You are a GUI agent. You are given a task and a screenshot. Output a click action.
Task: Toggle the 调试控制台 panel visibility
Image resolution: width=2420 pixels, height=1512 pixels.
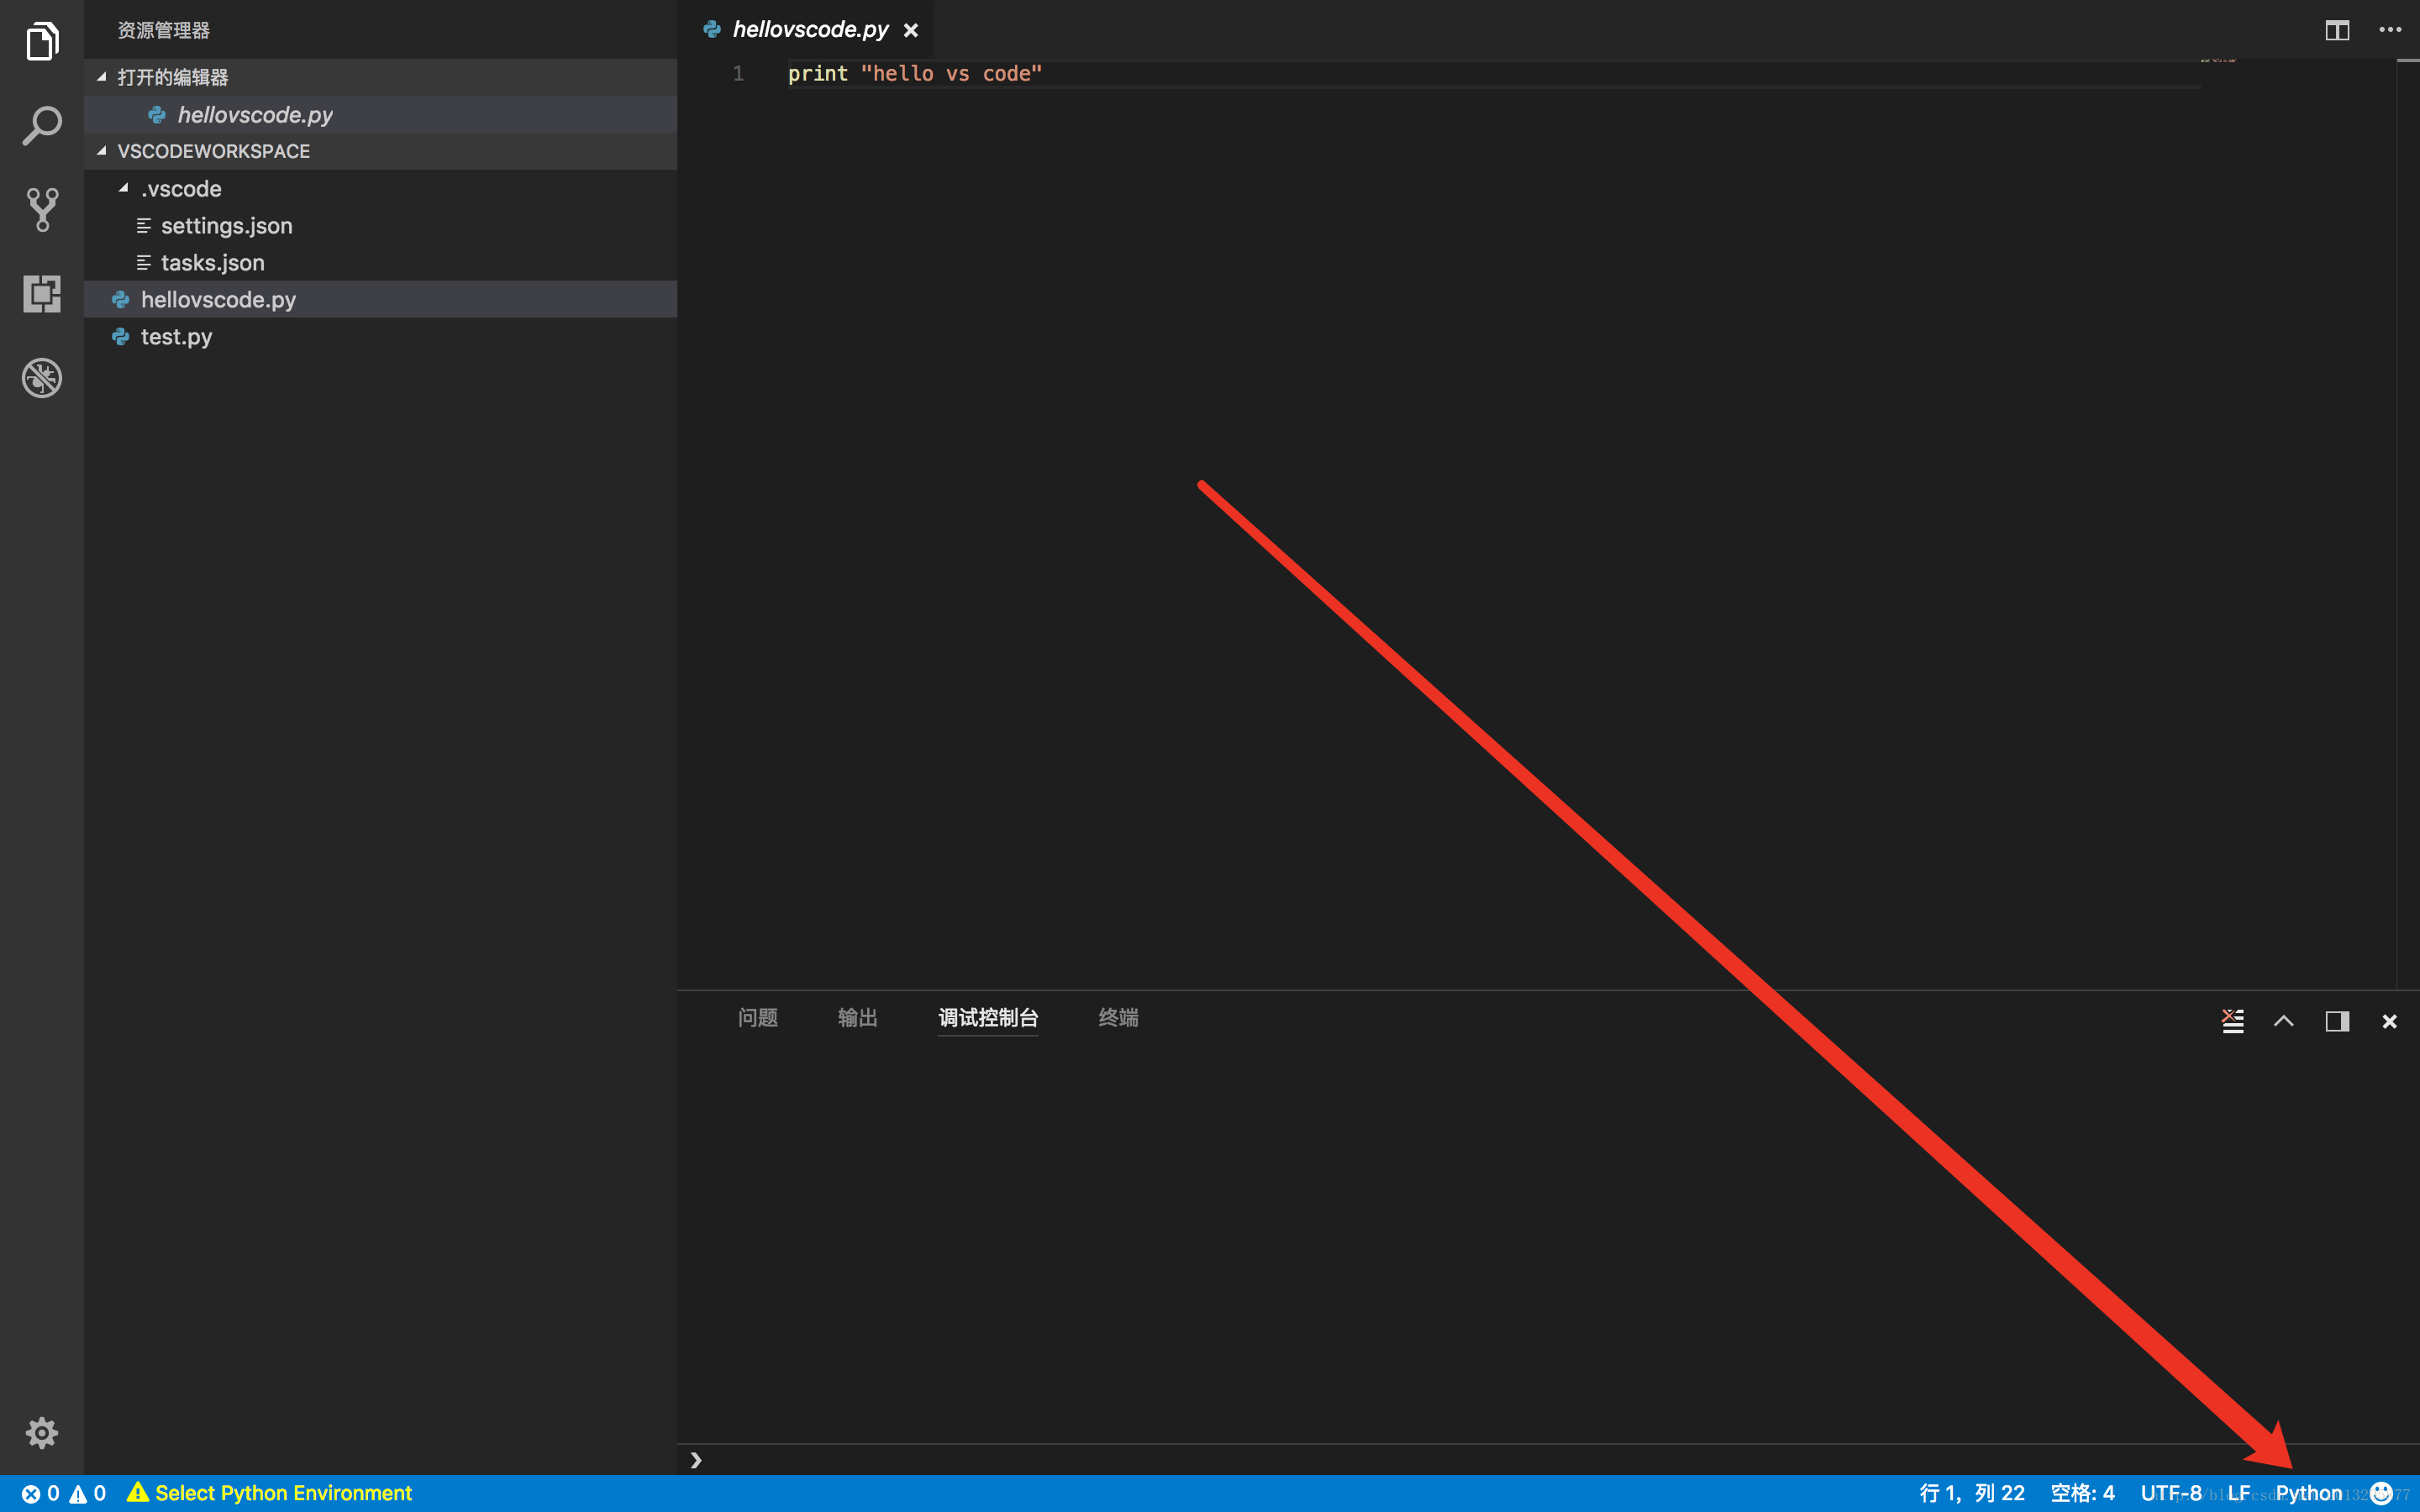click(988, 1017)
